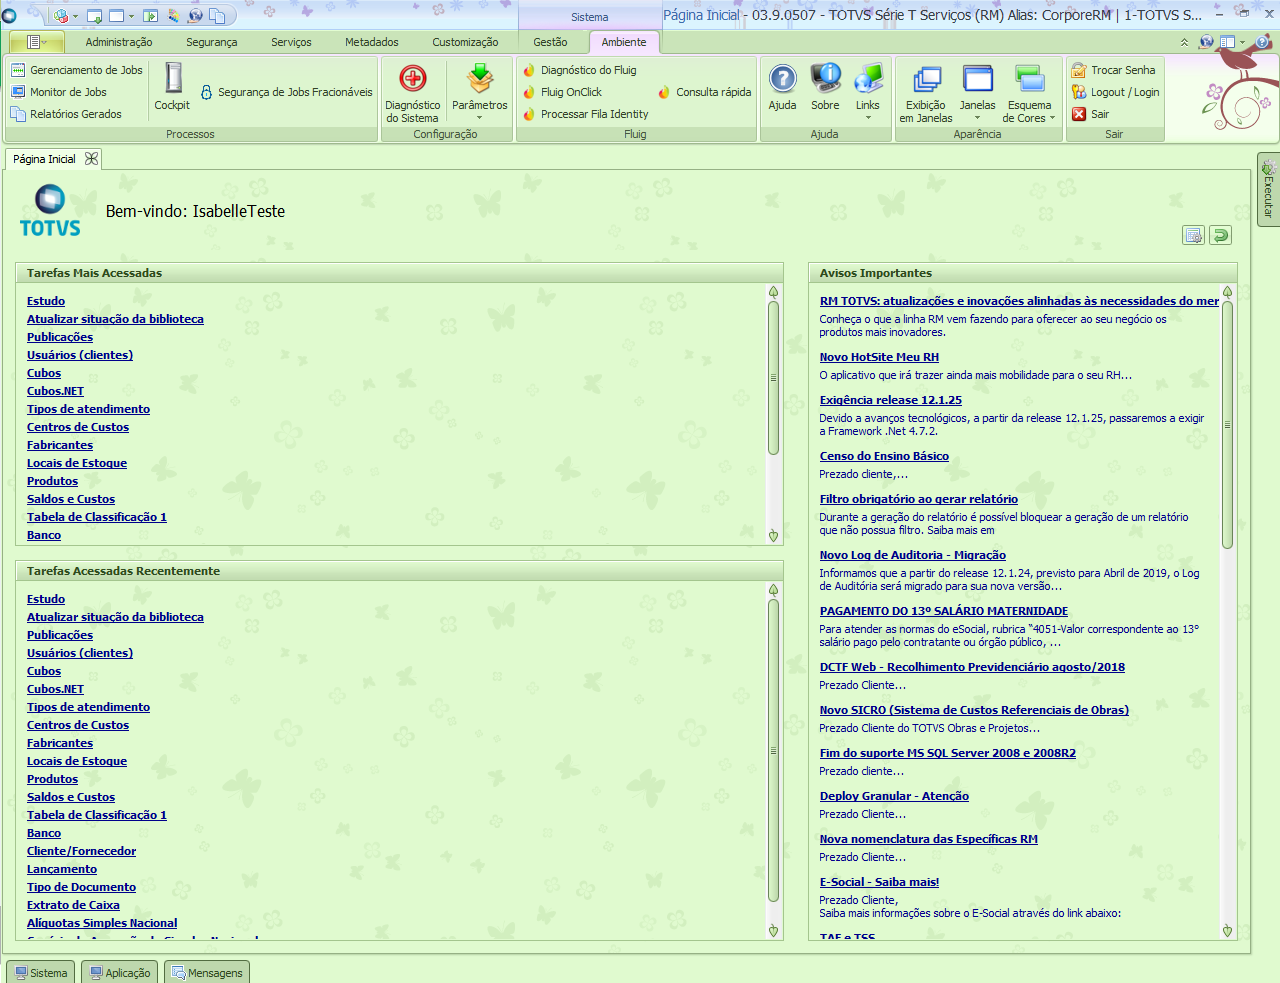
Task: Open Centros de Custos in Tarefas Mais Acessadas
Action: coord(78,427)
